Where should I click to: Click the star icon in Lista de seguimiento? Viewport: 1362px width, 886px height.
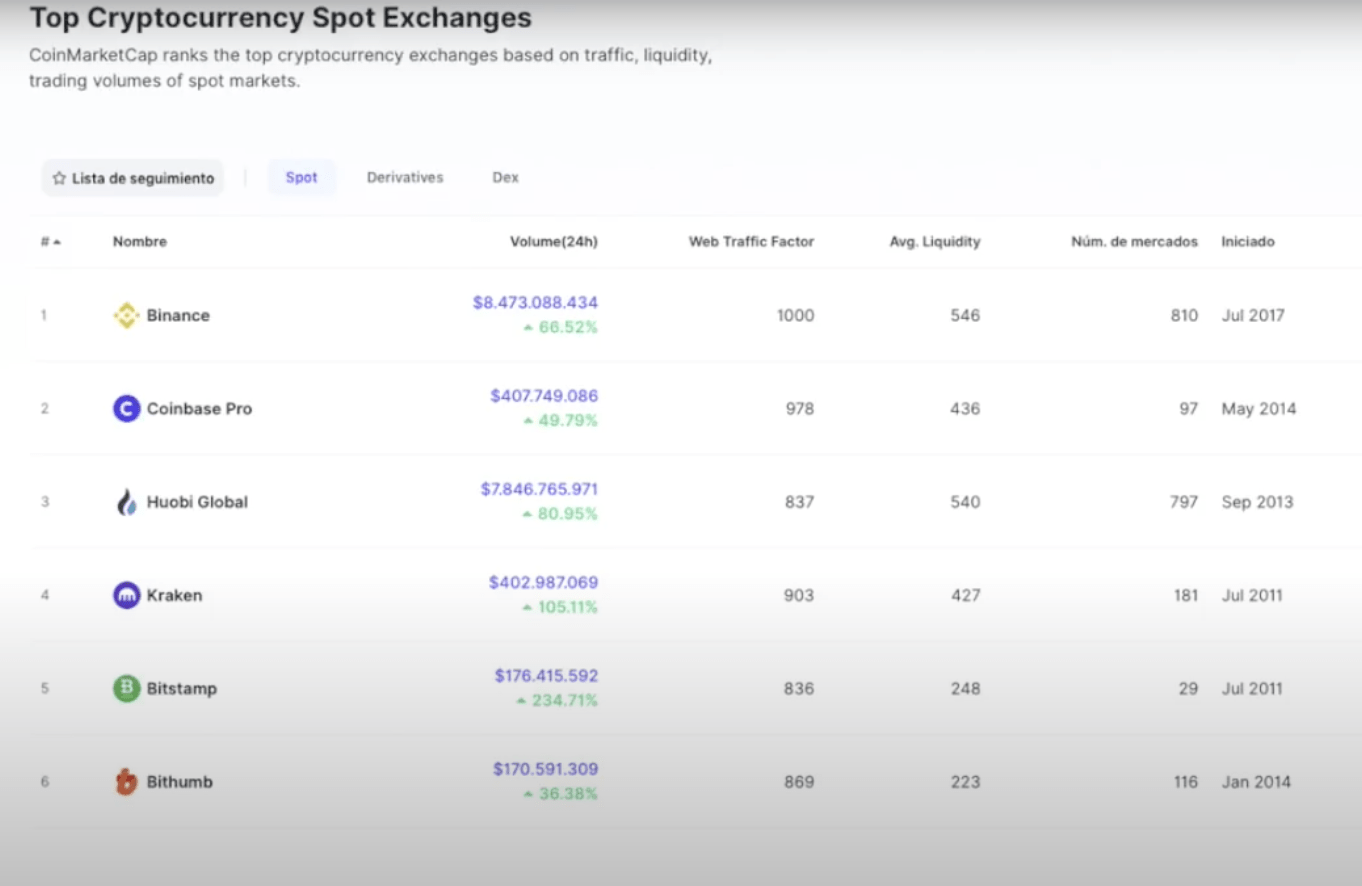coord(59,178)
